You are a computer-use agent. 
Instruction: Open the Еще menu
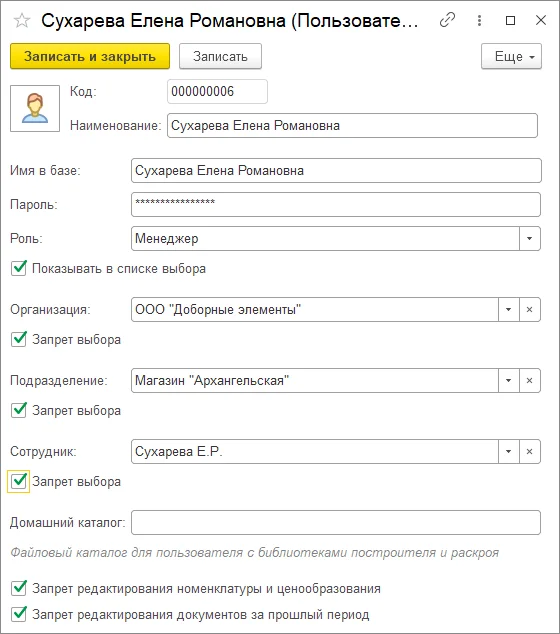(x=511, y=56)
